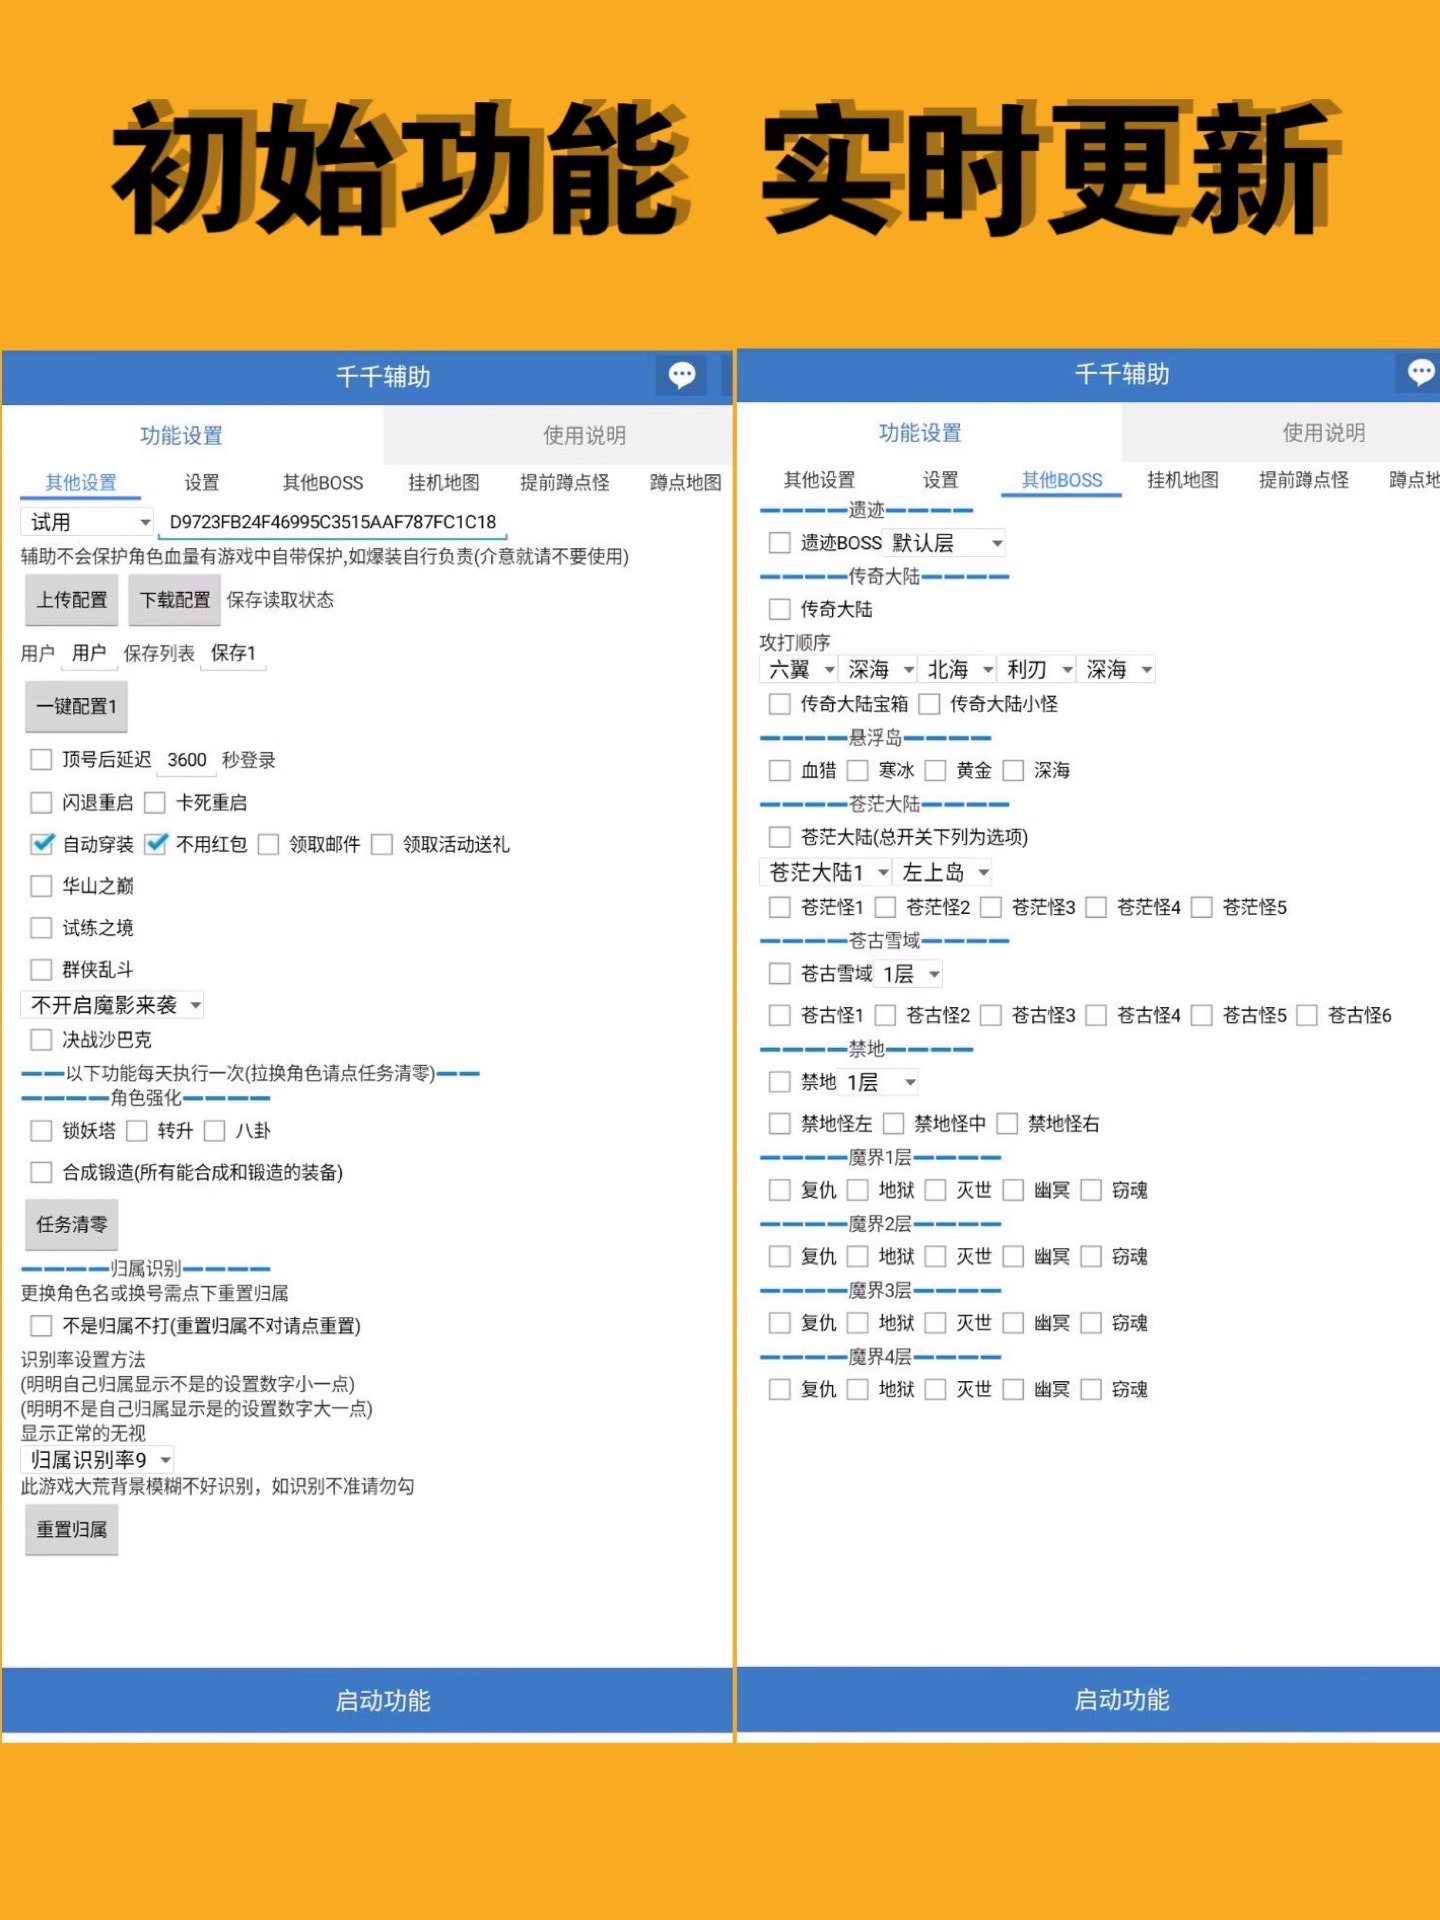
Task: Enable 苍古怪6 checkbox
Action: 1307,1015
